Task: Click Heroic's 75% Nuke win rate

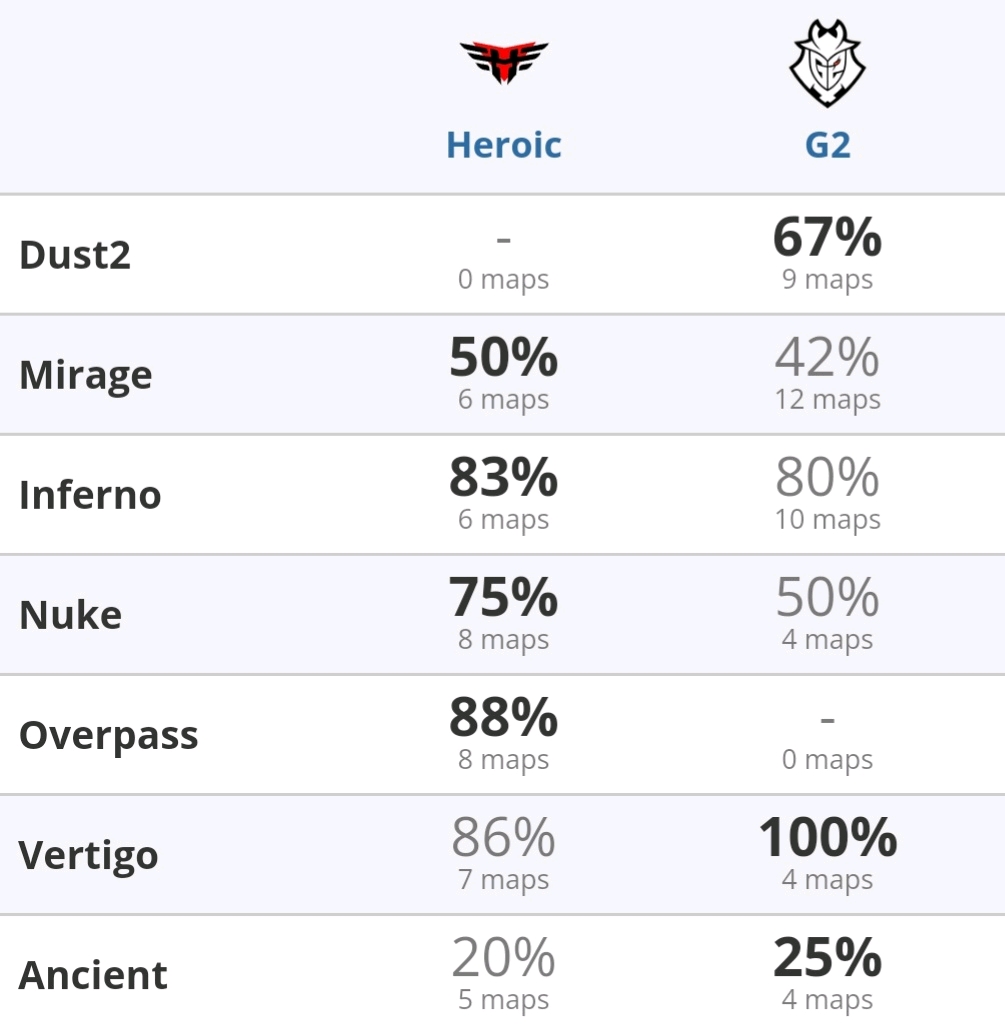Action: pos(504,598)
